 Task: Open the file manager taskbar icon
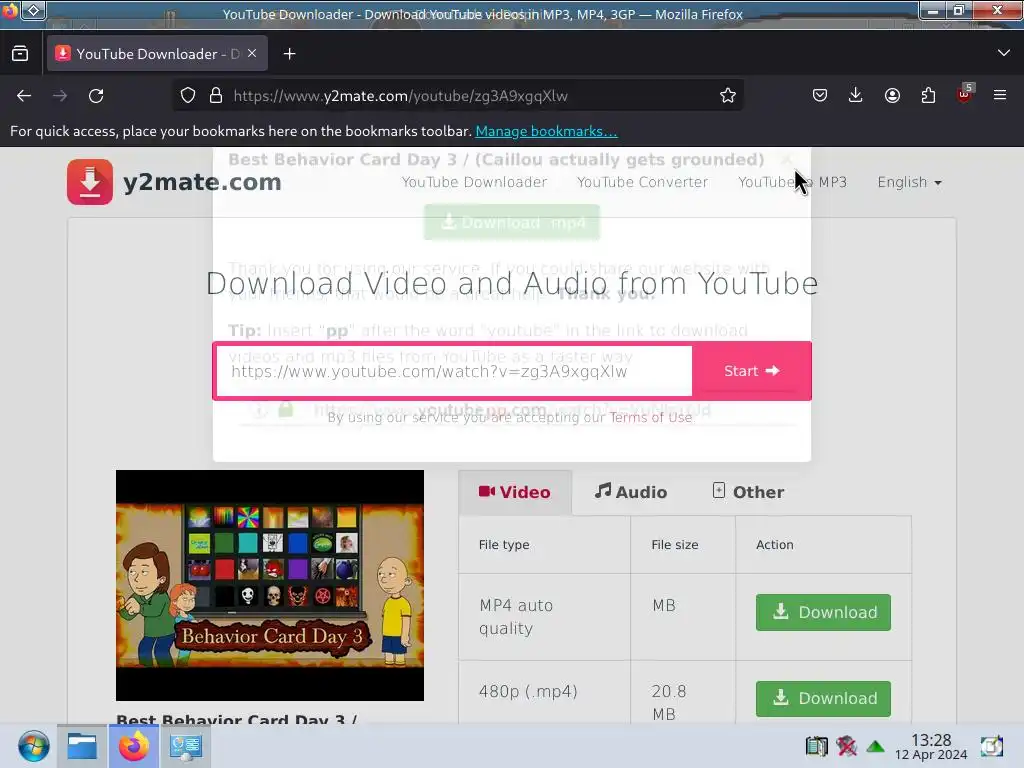tap(82, 746)
